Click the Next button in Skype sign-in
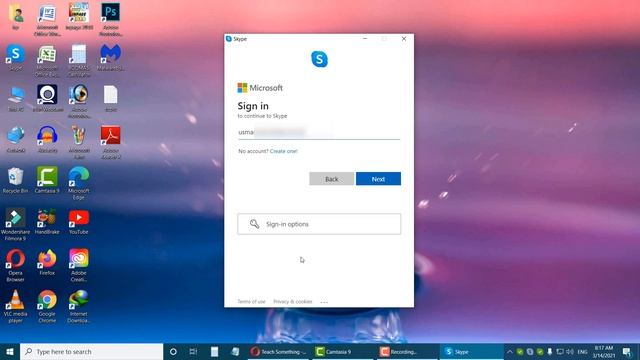The height and width of the screenshot is (360, 640). coord(378,179)
